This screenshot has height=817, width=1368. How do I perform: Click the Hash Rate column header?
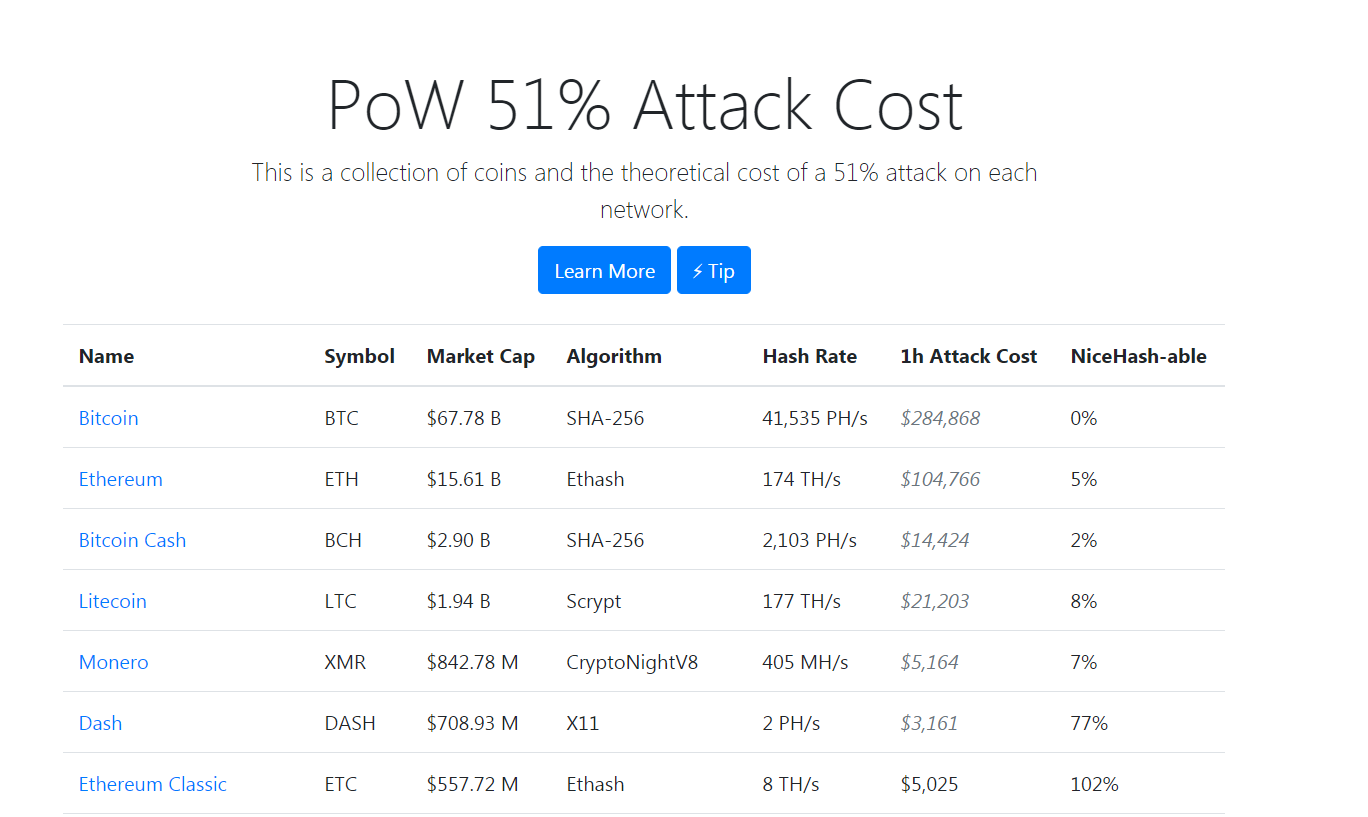pos(810,356)
